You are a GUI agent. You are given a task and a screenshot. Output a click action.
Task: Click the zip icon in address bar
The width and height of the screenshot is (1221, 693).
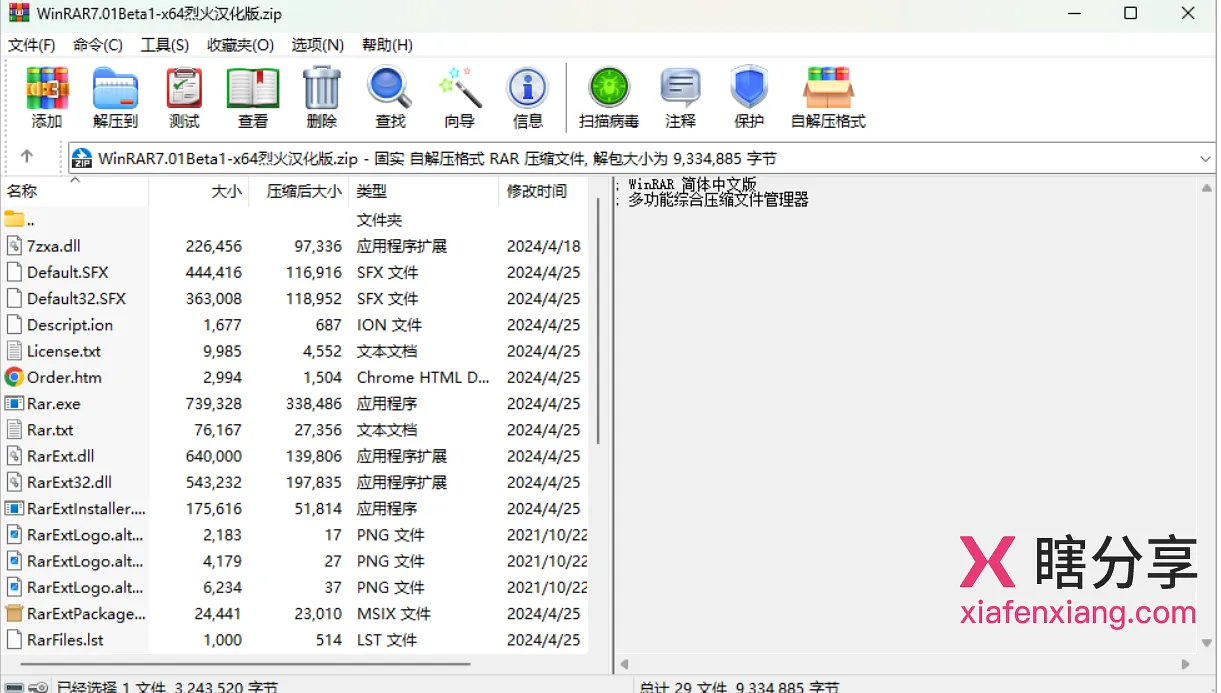pyautogui.click(x=83, y=158)
